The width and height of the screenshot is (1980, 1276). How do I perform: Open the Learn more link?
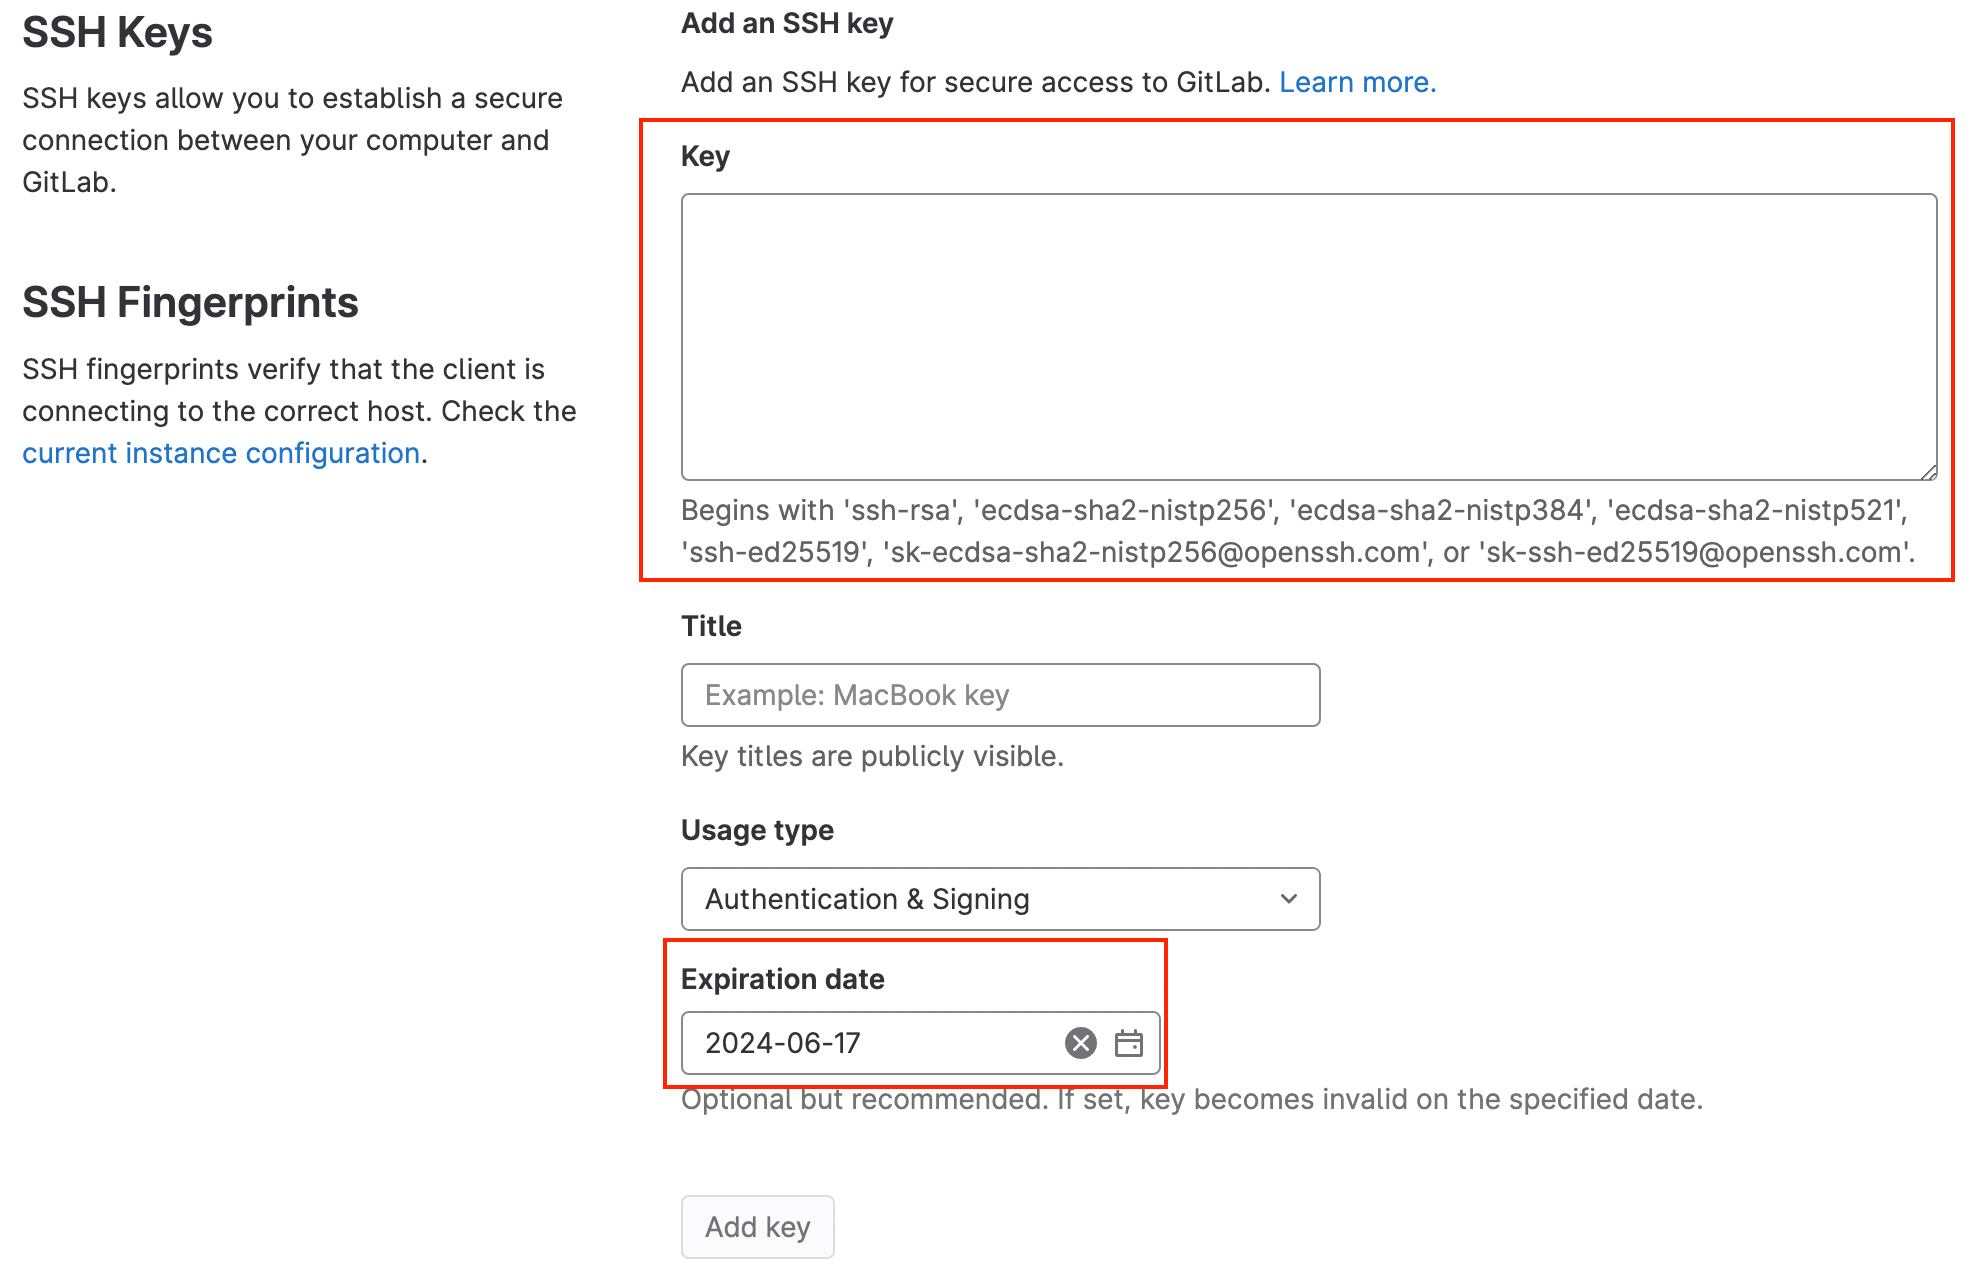pos(1357,82)
